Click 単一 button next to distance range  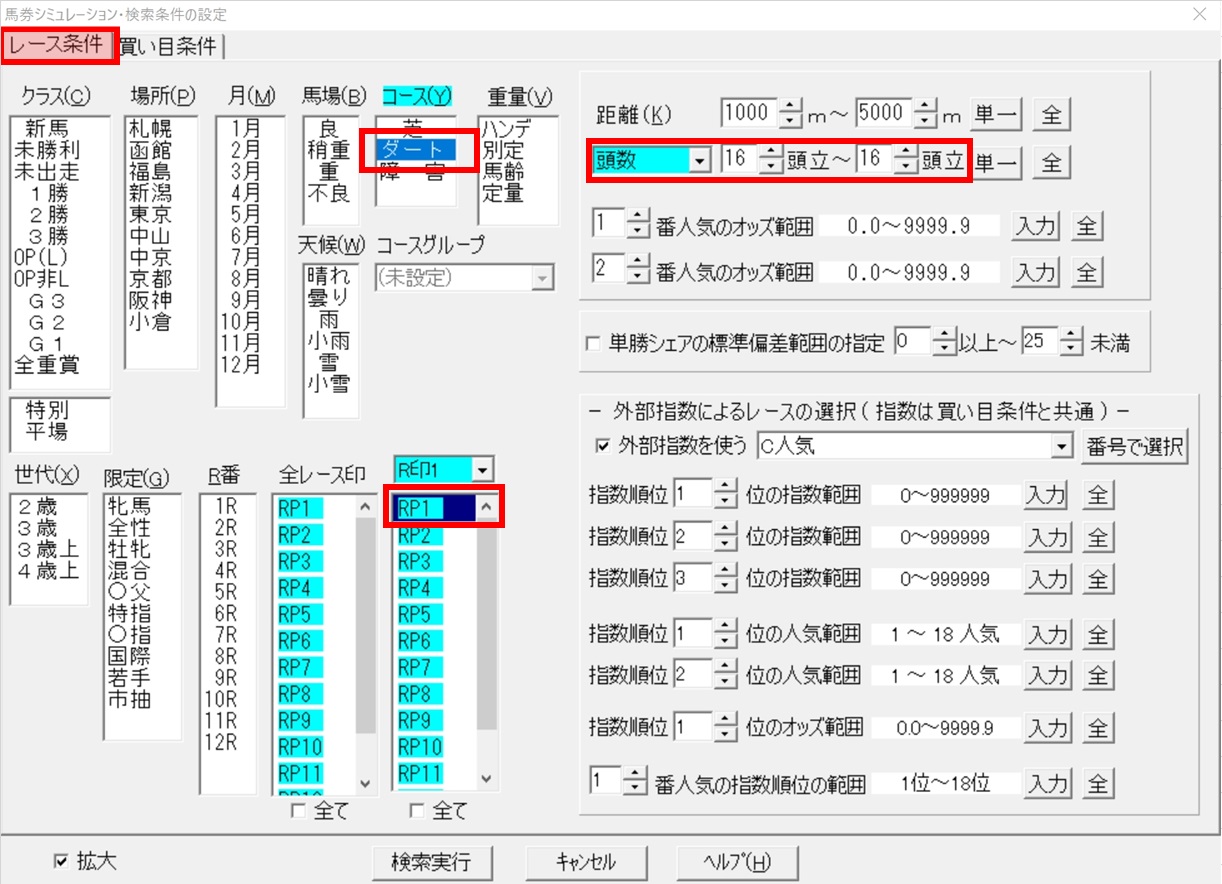pyautogui.click(x=995, y=115)
